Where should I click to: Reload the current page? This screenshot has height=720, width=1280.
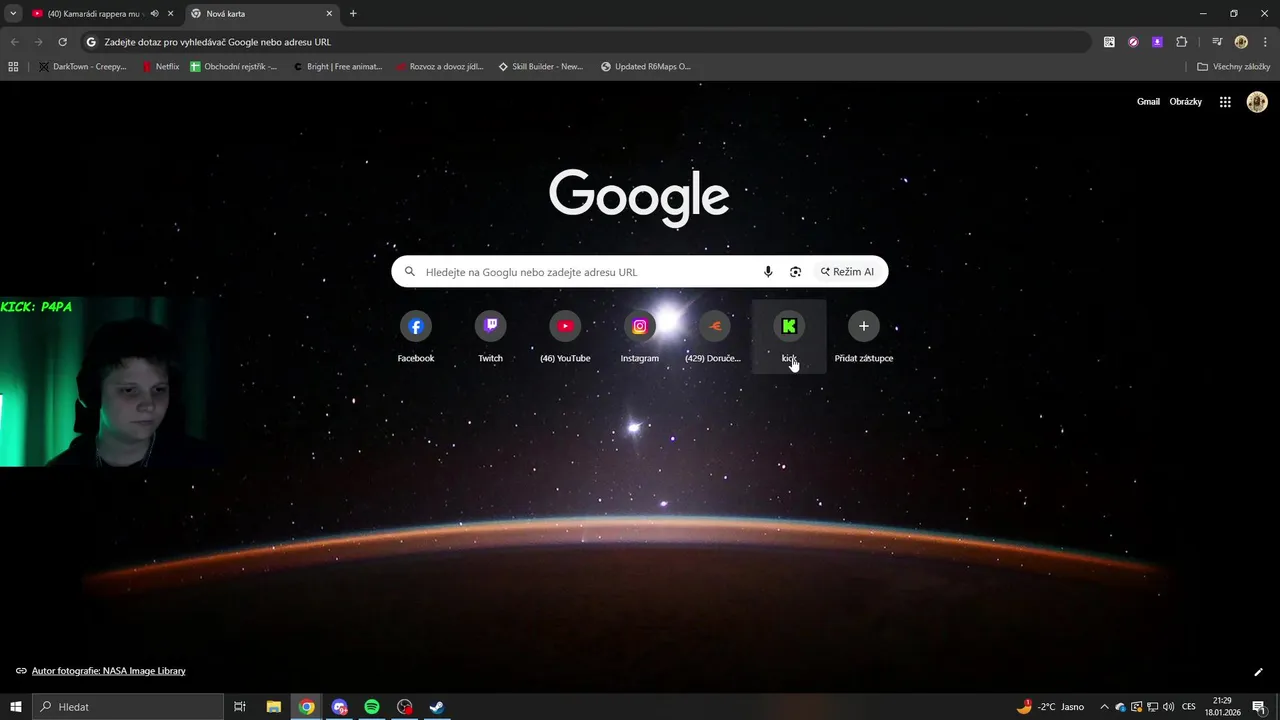click(x=62, y=42)
